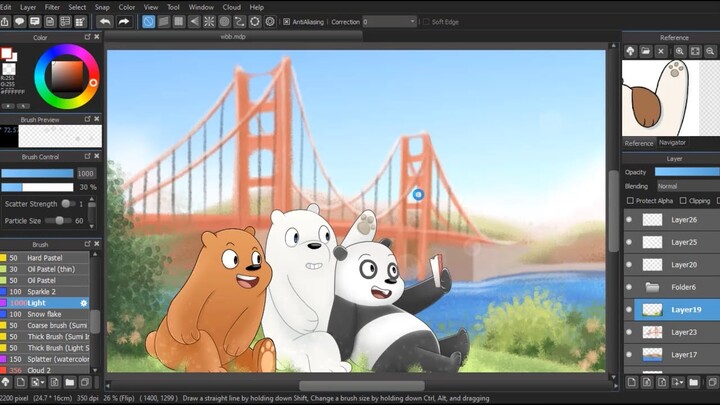
Task: Zoom out on the reference image
Action: (710, 51)
